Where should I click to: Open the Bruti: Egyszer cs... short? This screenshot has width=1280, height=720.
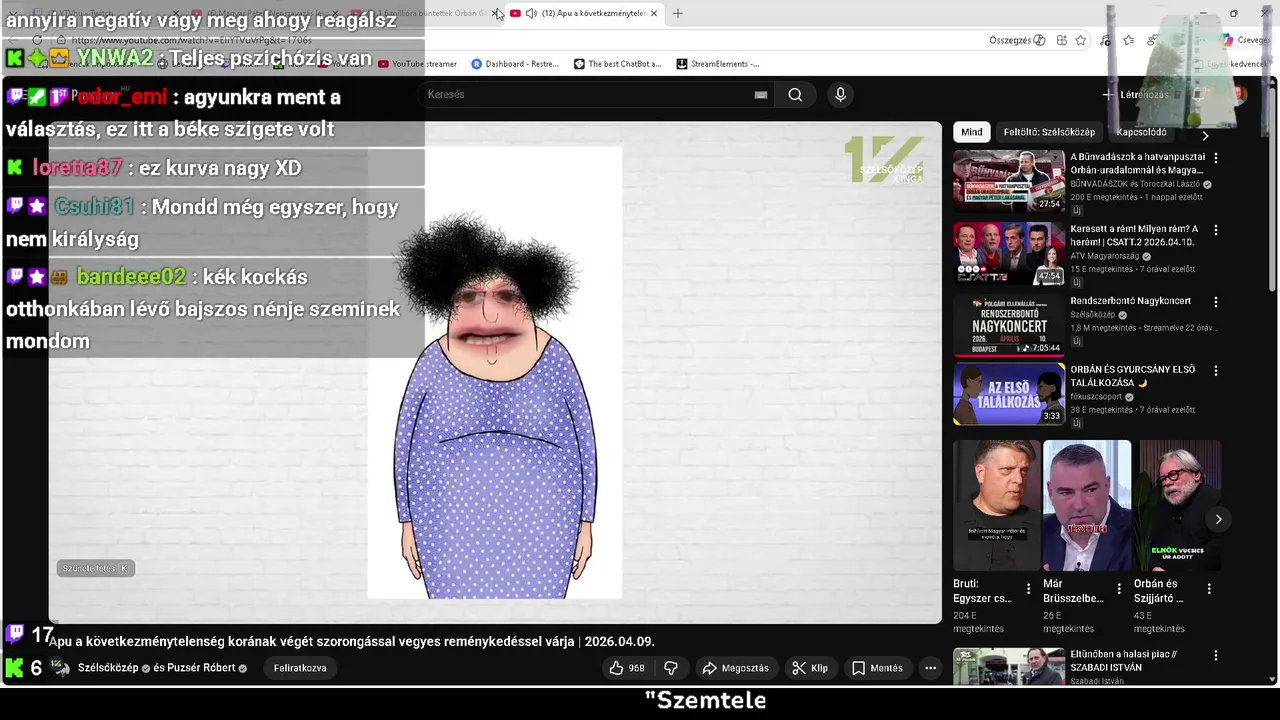coord(996,505)
